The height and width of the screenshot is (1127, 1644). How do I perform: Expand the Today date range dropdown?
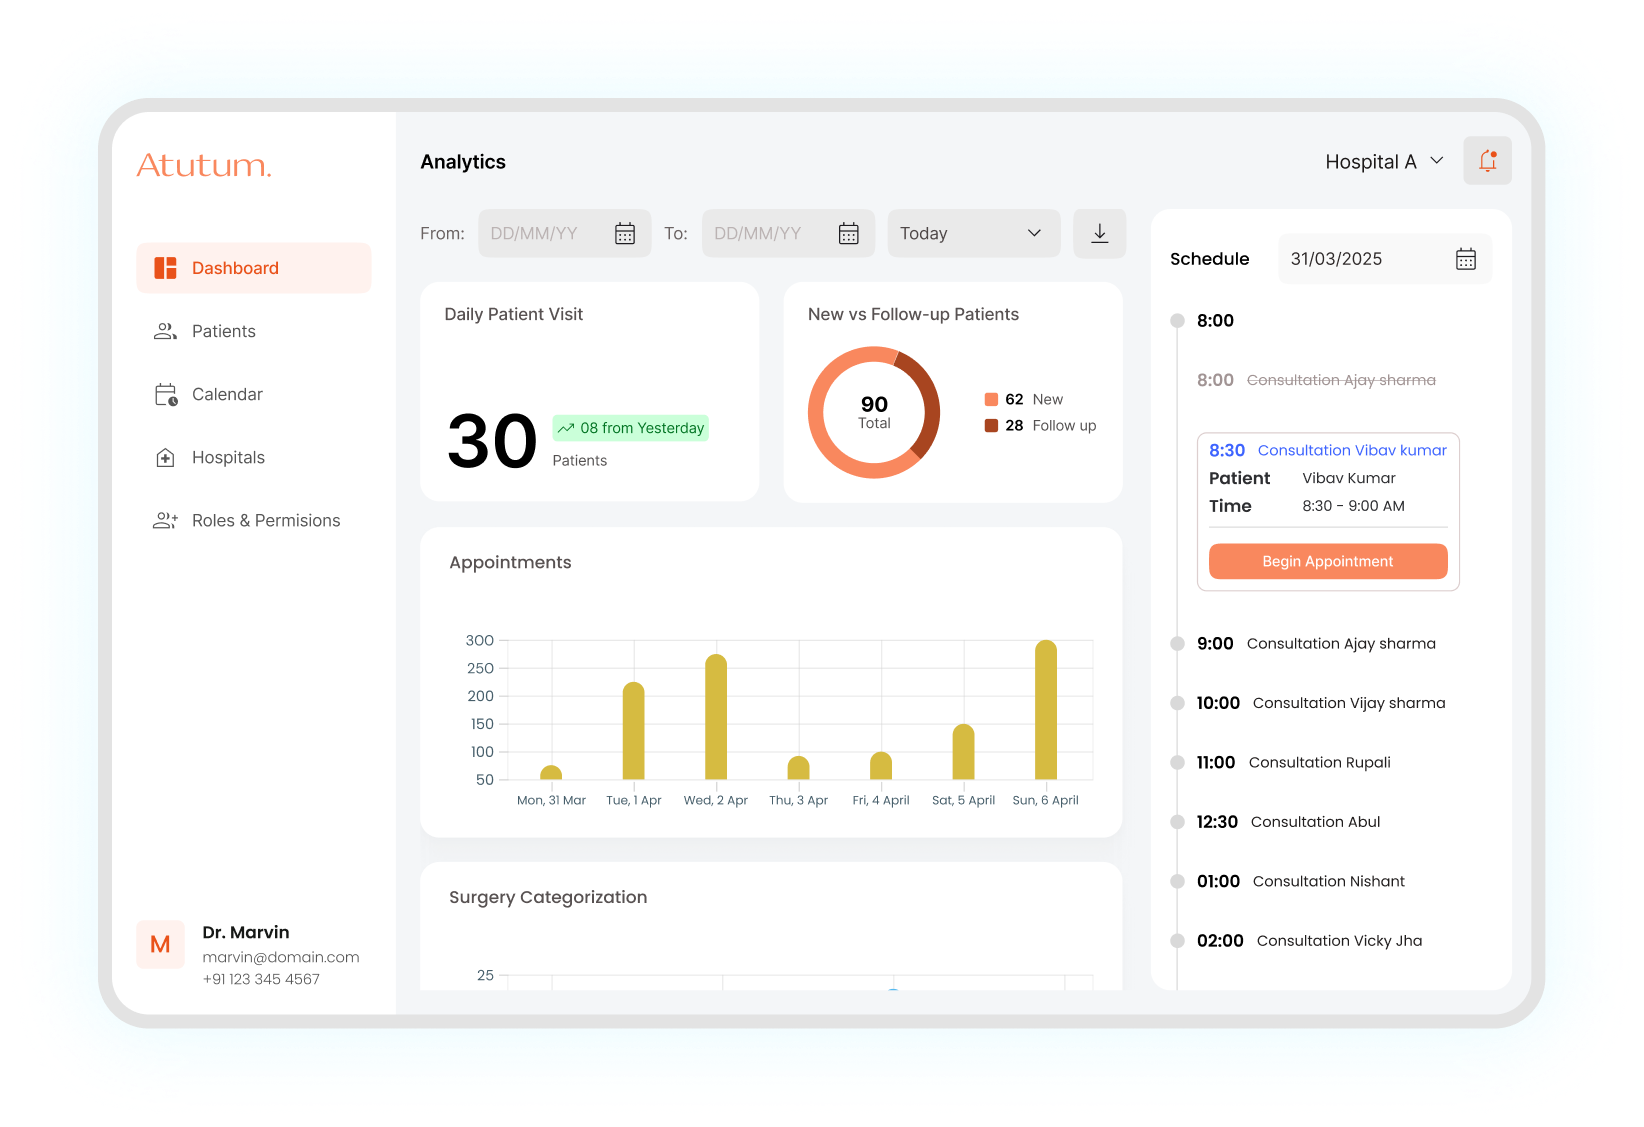972,233
